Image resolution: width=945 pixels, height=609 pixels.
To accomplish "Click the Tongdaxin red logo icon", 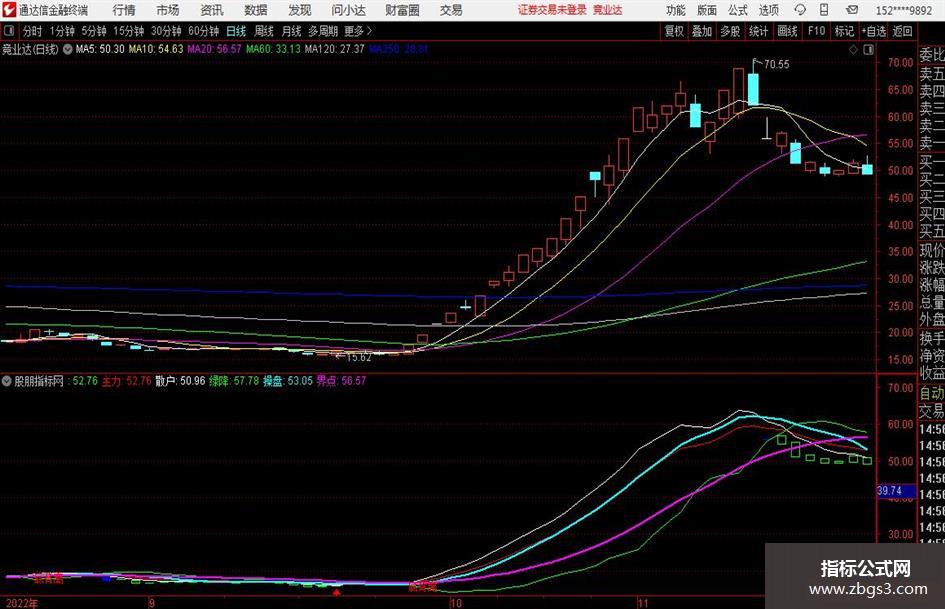I will click(8, 10).
